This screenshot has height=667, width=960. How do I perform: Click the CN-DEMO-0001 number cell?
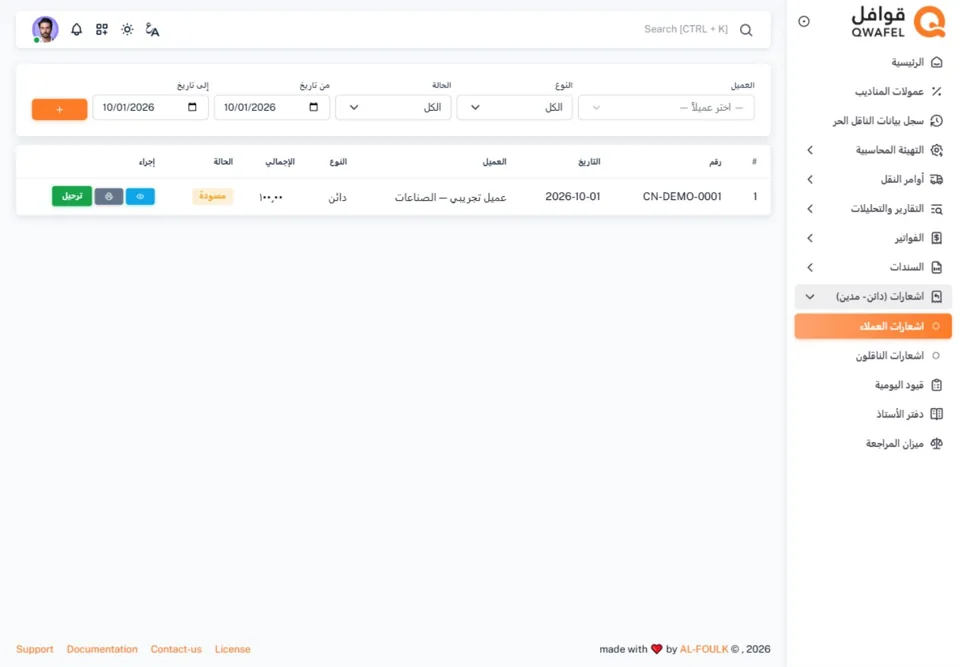(682, 197)
